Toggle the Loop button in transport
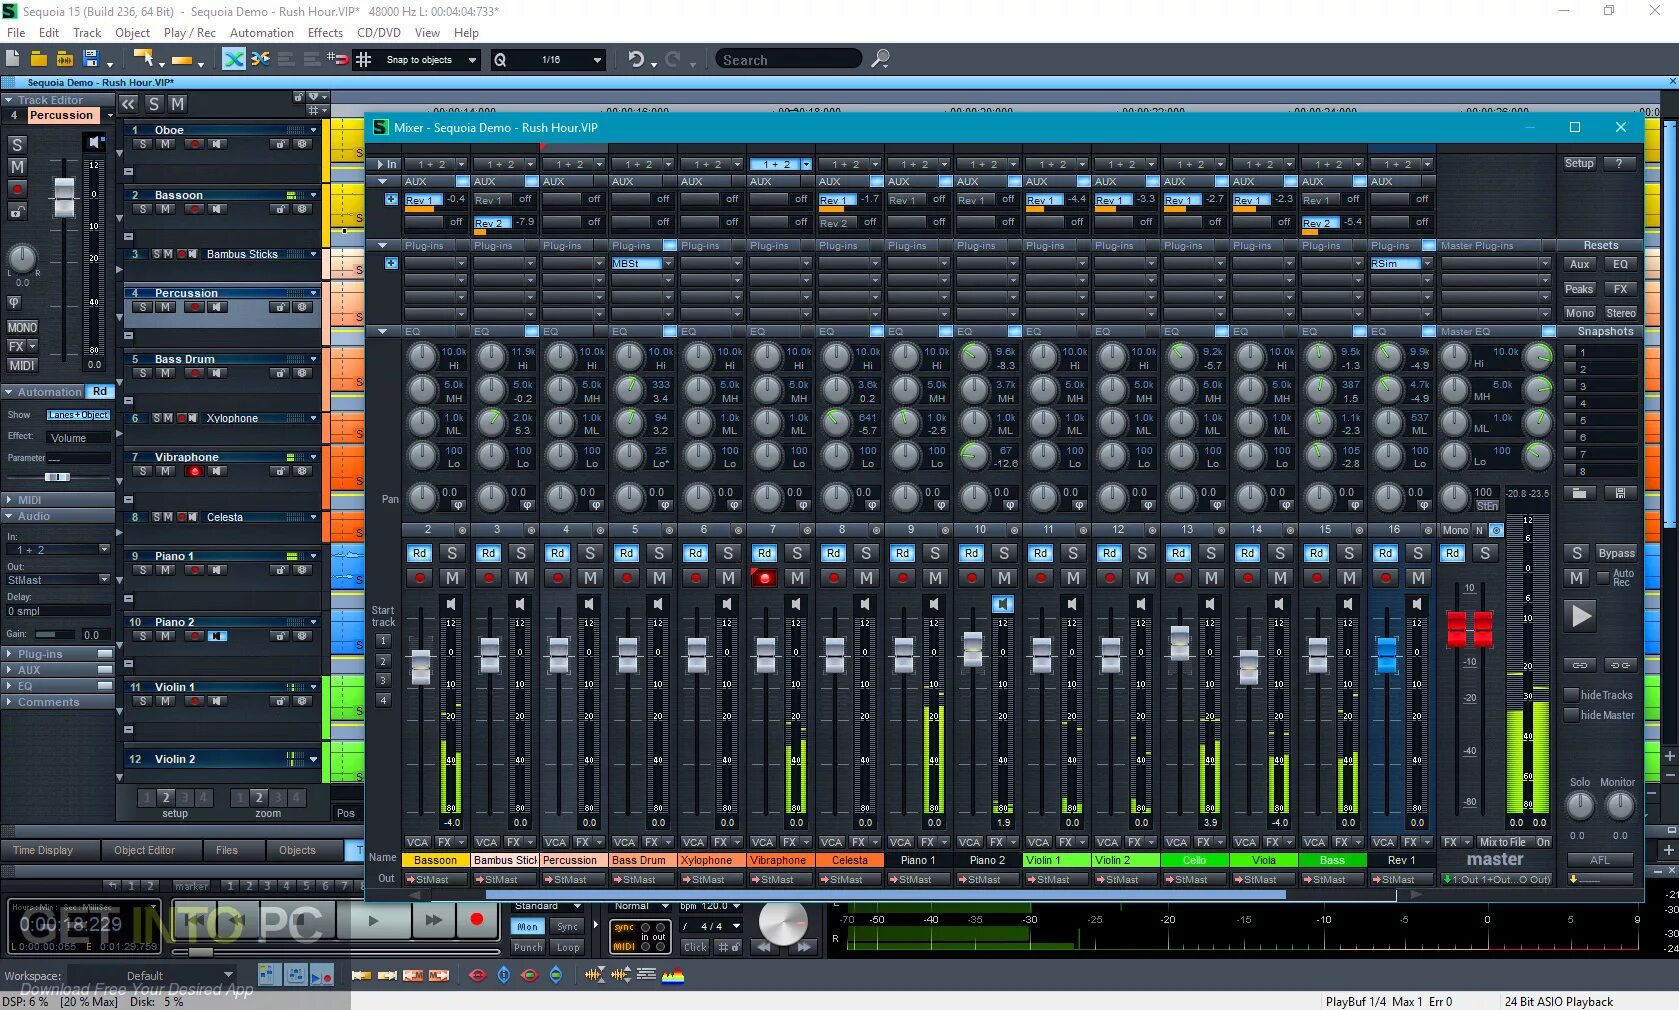 click(568, 947)
